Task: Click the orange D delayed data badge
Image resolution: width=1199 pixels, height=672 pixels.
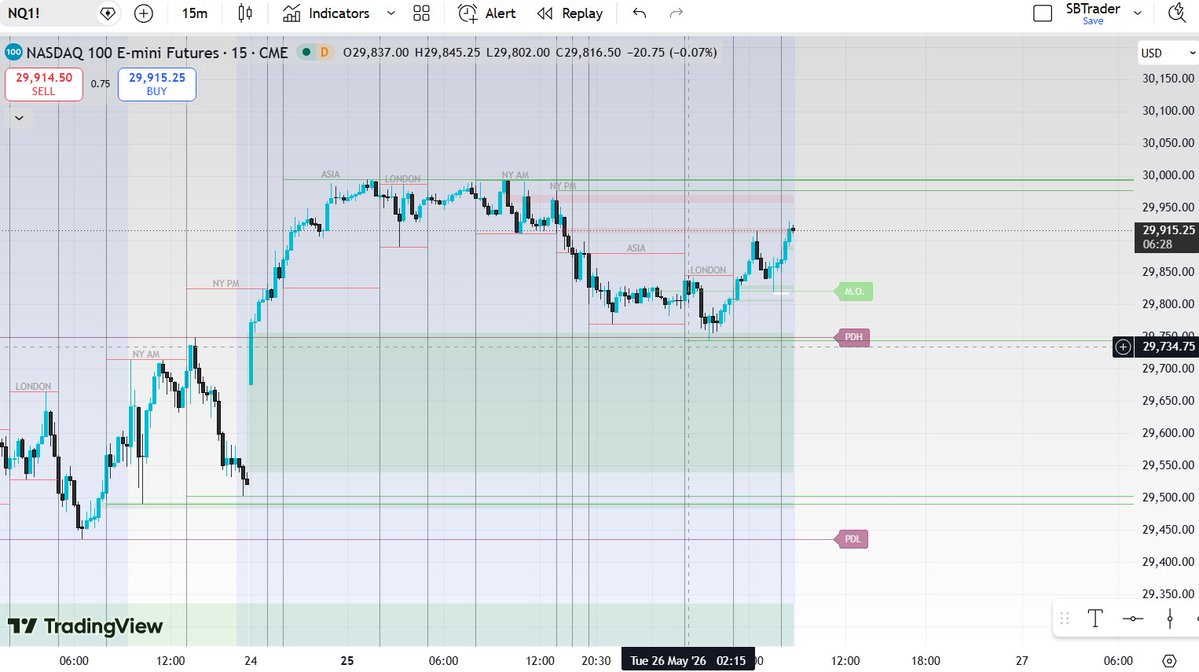Action: tap(324, 52)
